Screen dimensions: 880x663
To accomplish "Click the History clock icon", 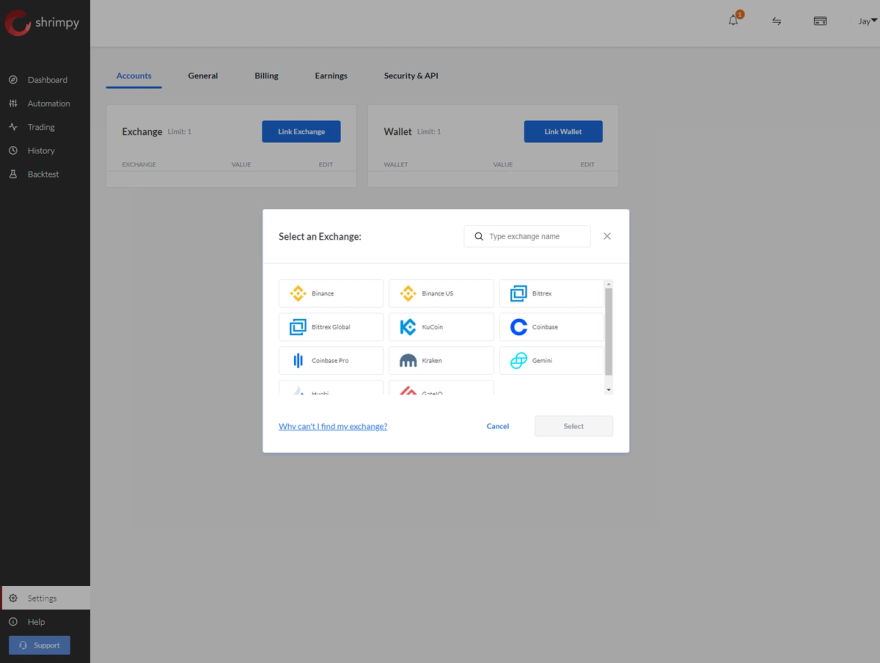I will 13,150.
